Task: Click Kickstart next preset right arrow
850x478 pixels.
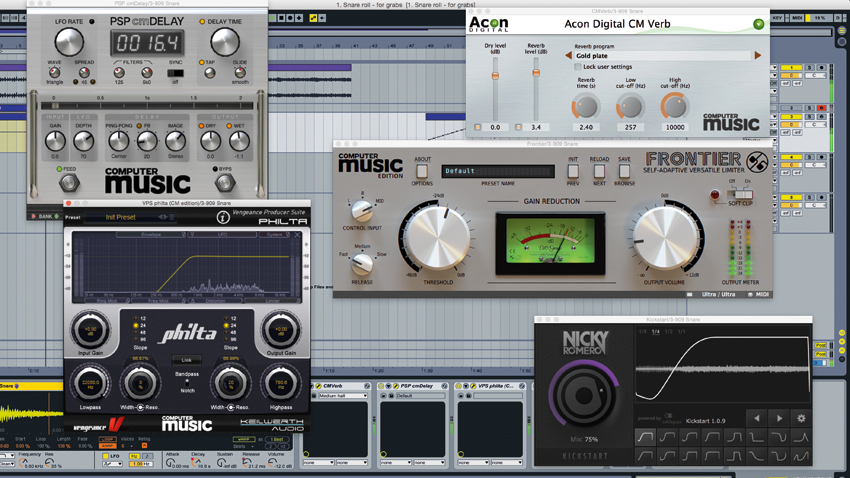Action: pos(779,418)
